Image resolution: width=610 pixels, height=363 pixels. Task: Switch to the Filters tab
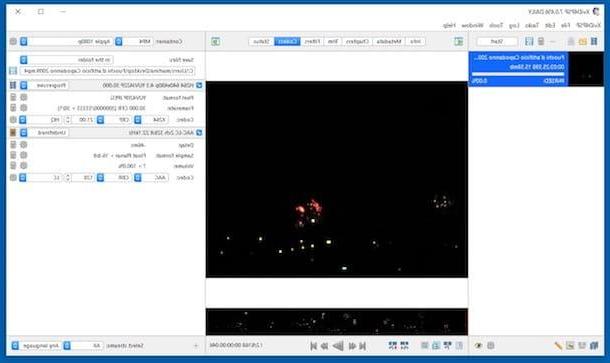[312, 41]
